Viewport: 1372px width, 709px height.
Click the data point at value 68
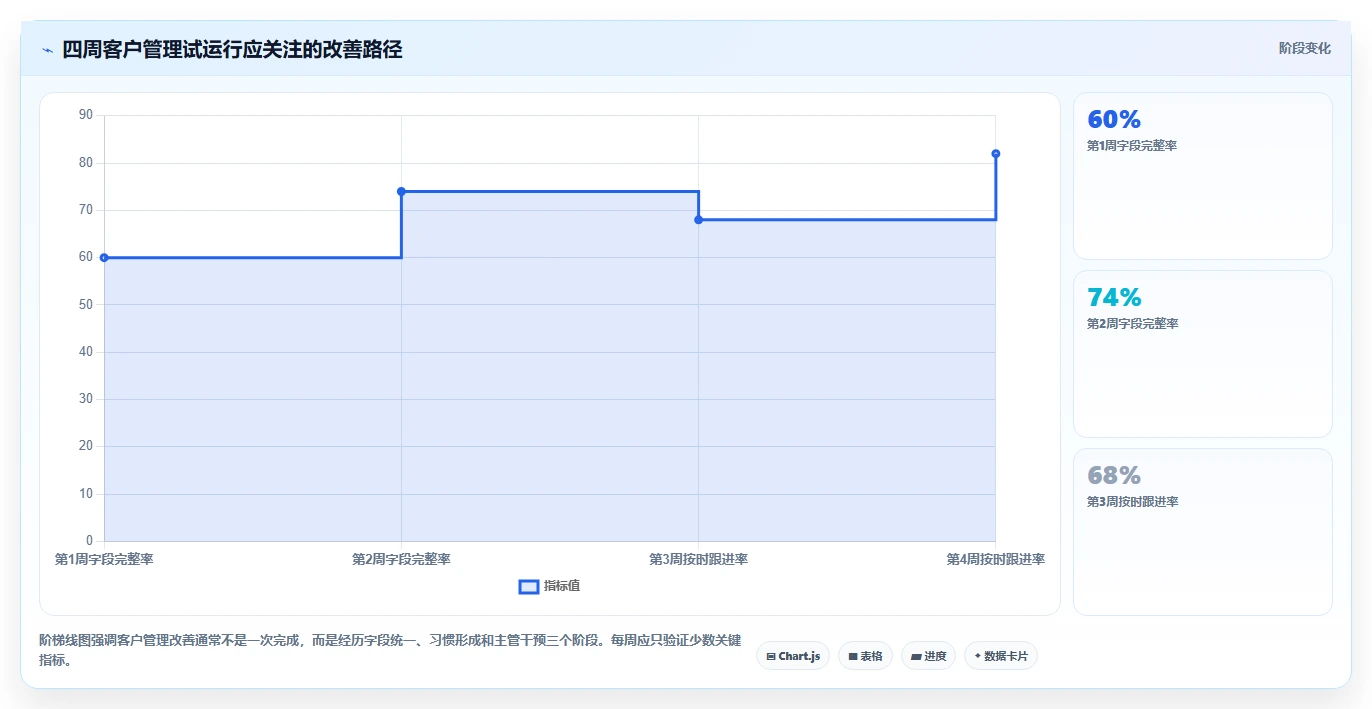[x=698, y=220]
